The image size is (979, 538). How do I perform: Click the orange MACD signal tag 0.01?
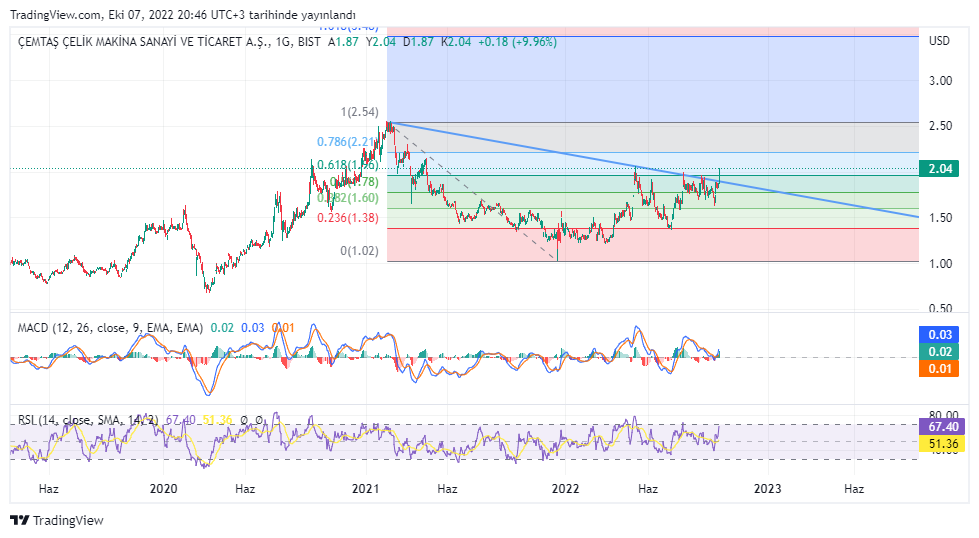(x=939, y=368)
